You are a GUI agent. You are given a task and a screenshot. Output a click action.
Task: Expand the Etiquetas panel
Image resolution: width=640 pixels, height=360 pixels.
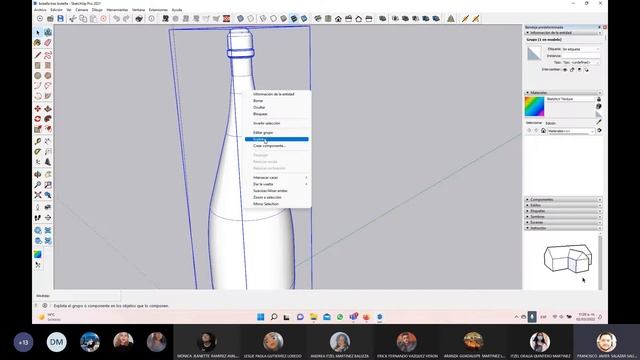click(563, 211)
